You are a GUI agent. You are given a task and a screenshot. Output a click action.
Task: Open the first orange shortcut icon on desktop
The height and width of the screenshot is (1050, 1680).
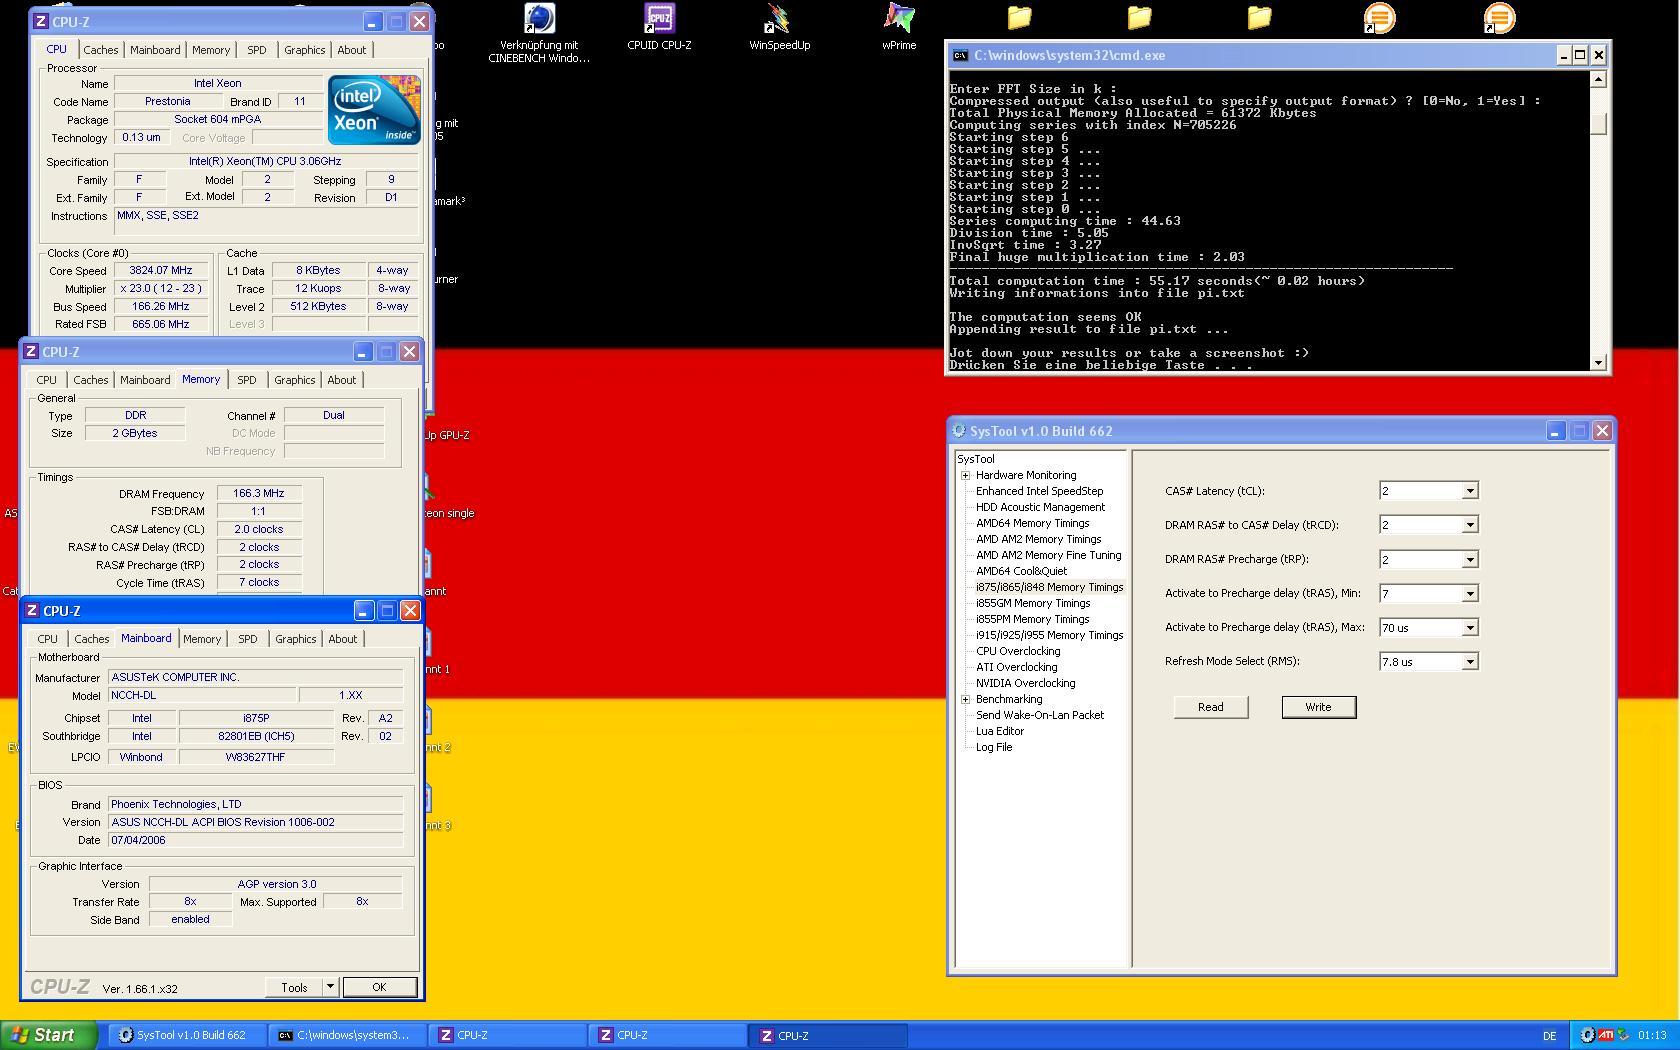[1379, 18]
